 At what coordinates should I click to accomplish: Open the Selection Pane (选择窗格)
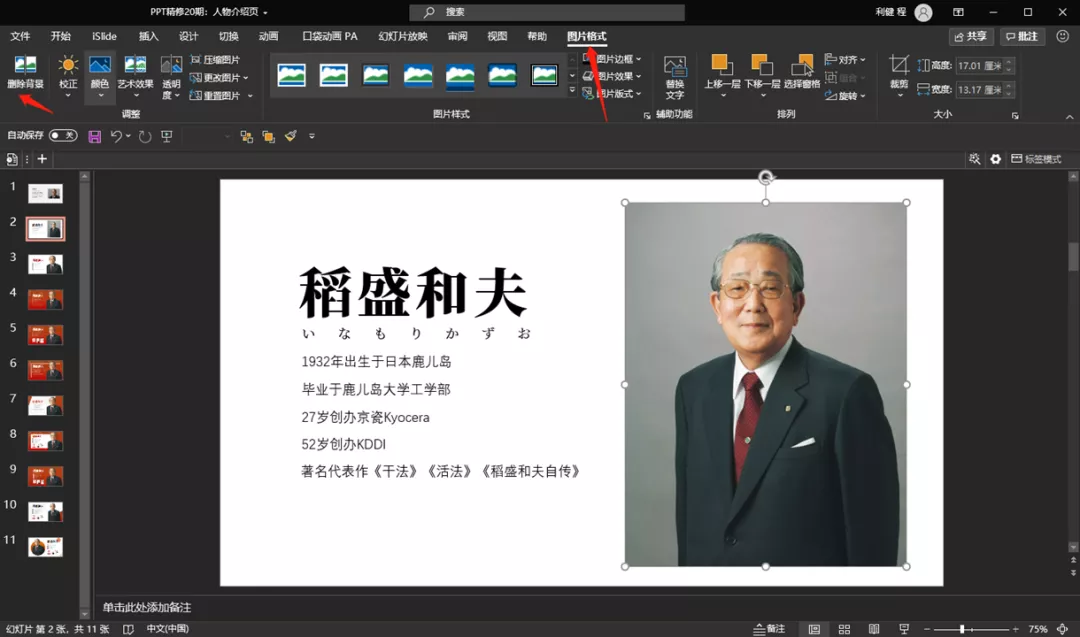click(x=802, y=72)
